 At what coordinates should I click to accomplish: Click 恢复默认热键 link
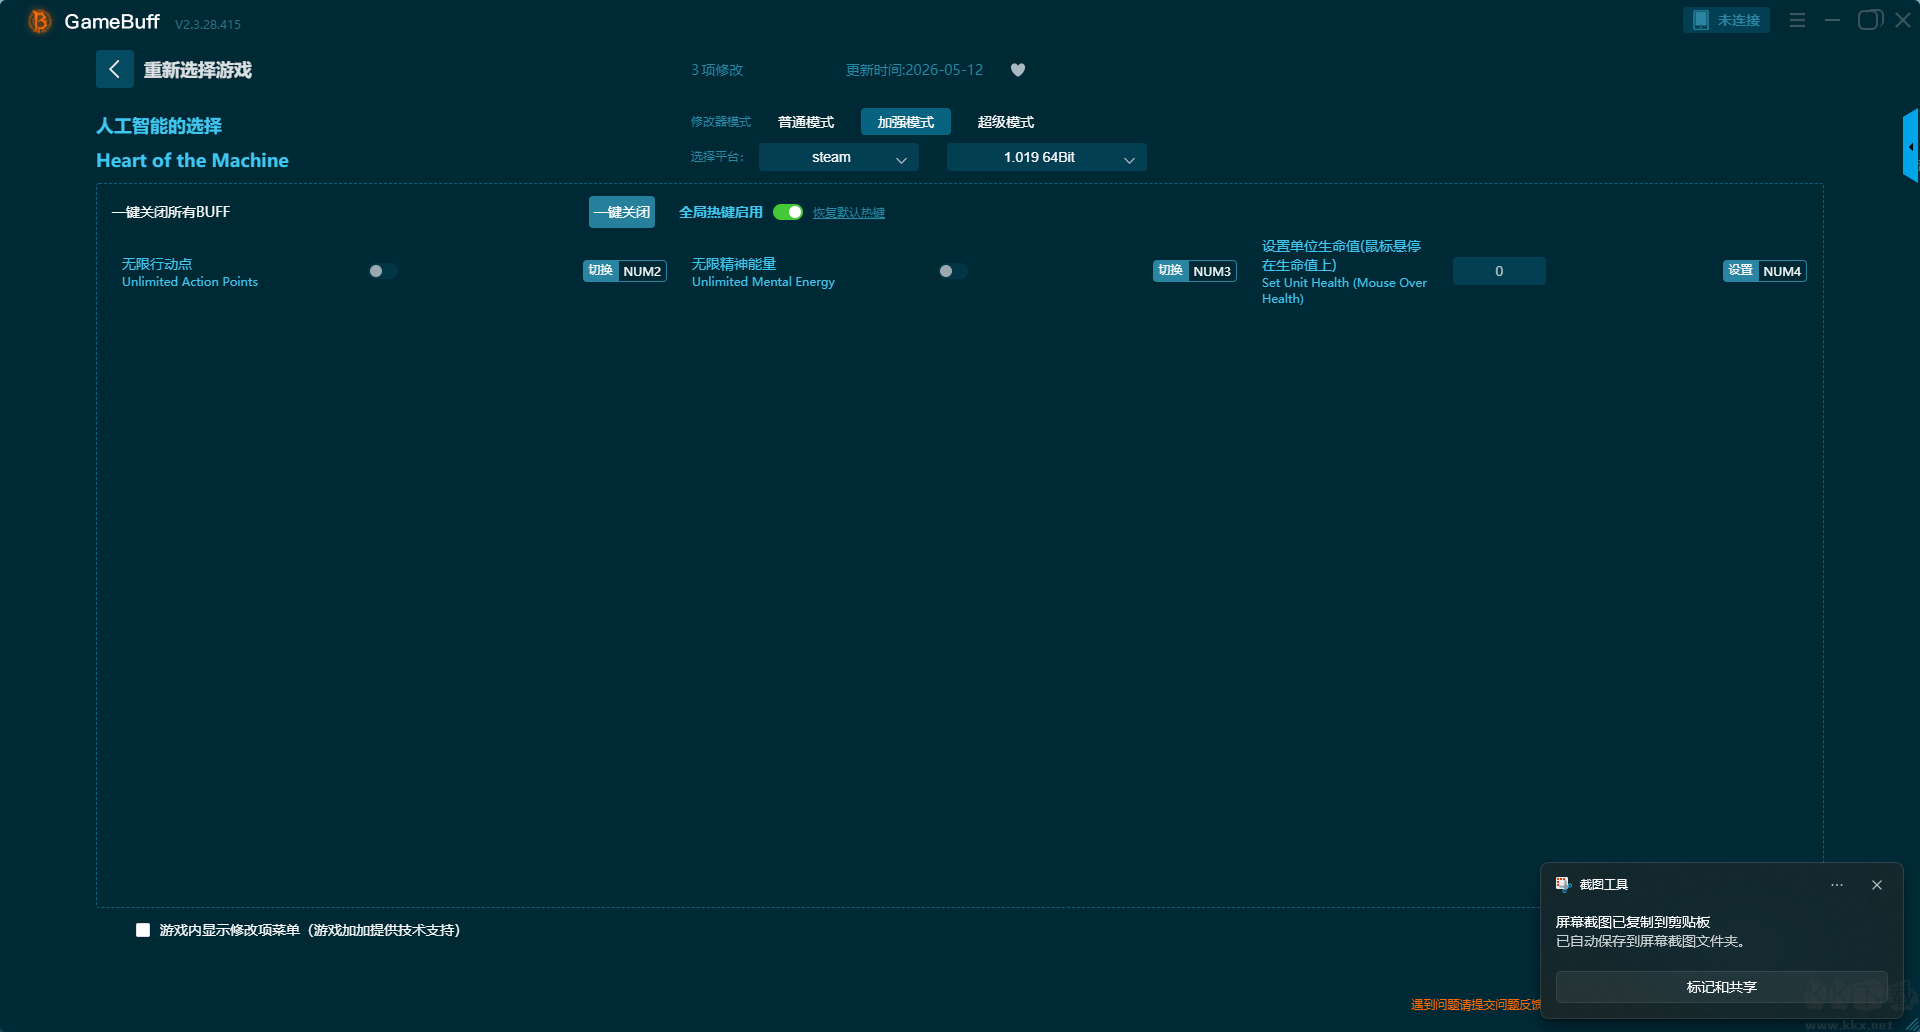click(x=849, y=213)
